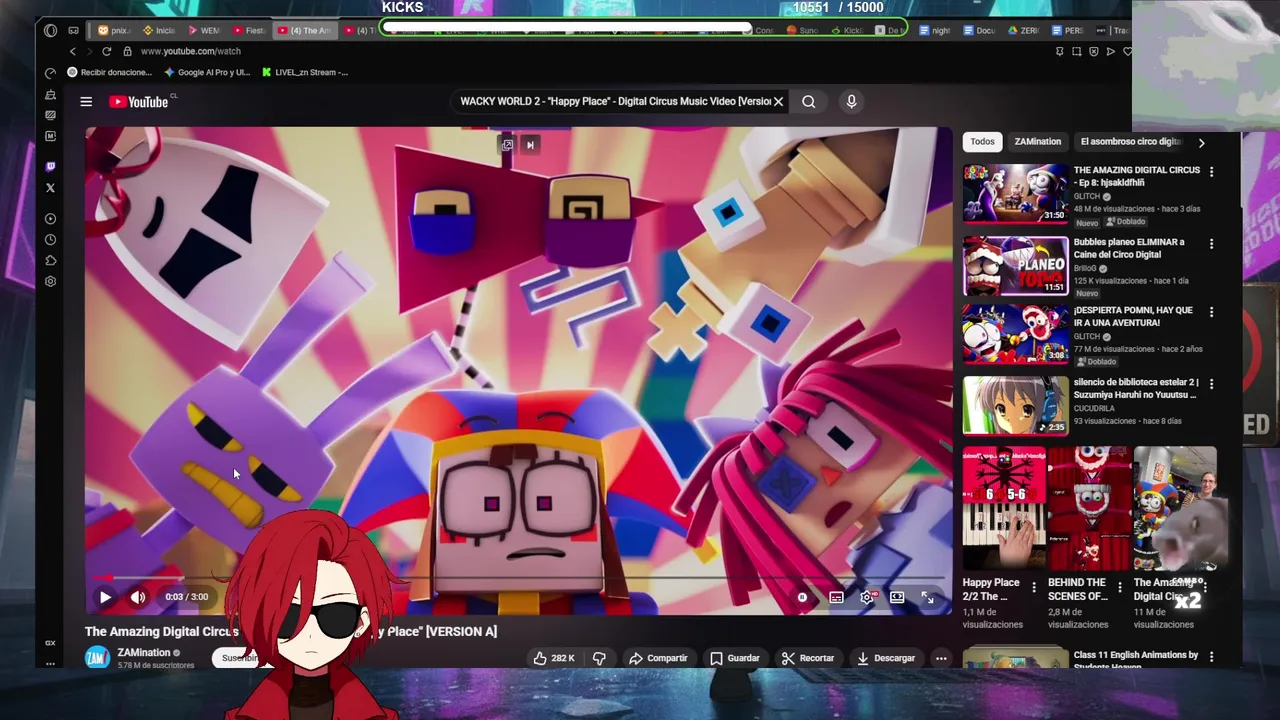Open the ZAMination channel avatar

click(x=97, y=657)
